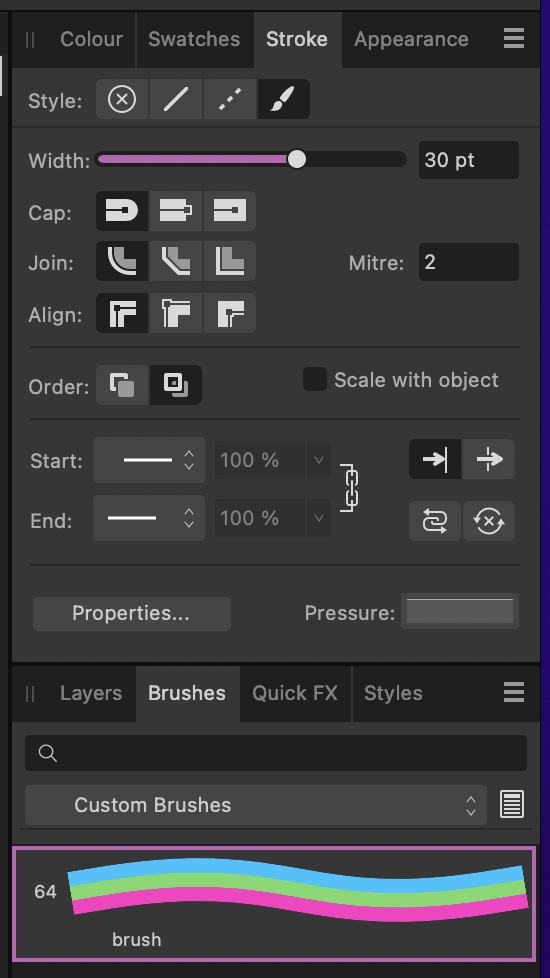Open the End arrowhead style dropdown

pos(149,518)
